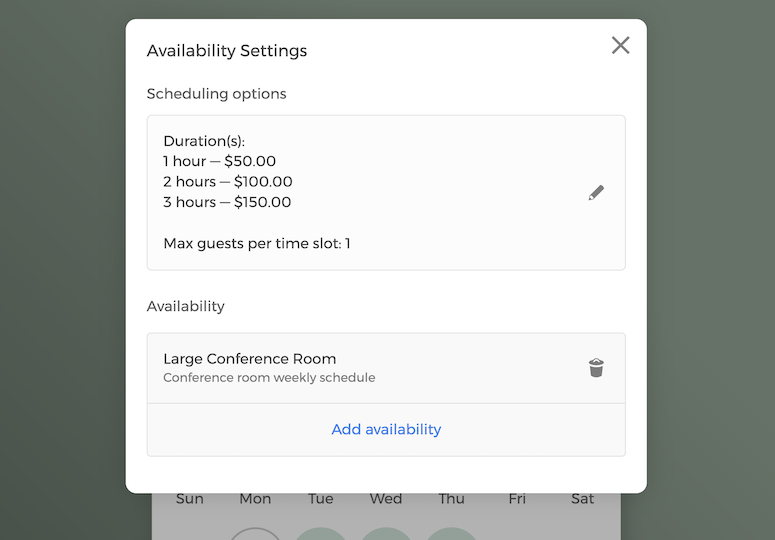Select the Sat day column header

tap(582, 499)
